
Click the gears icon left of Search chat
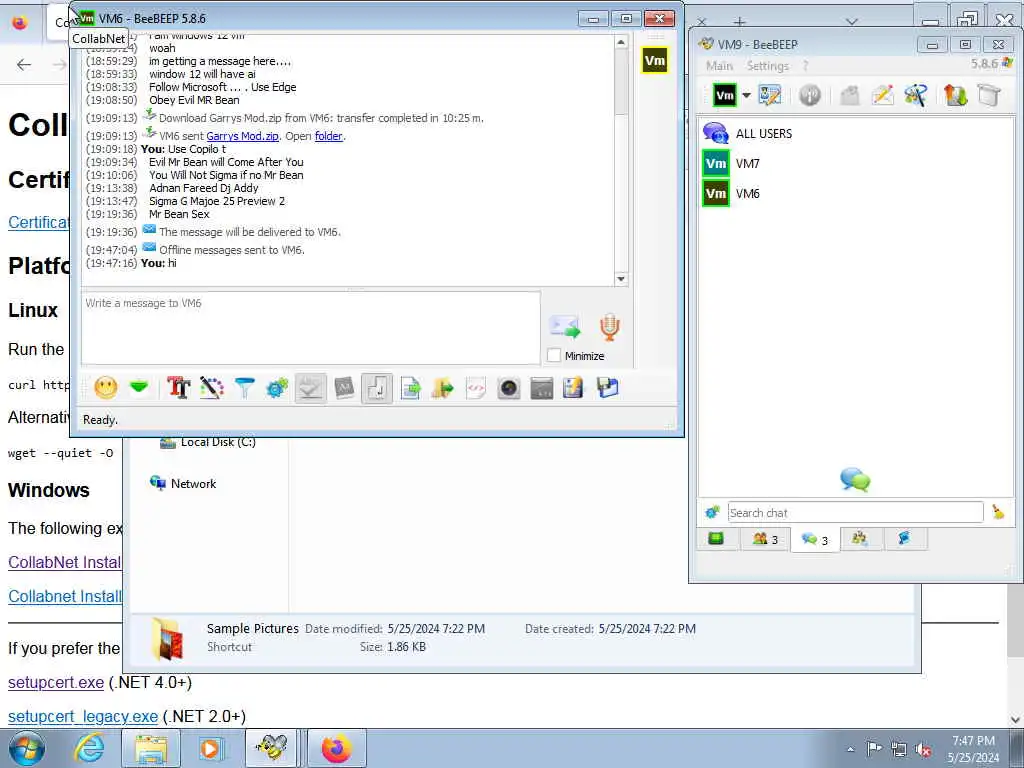click(712, 513)
